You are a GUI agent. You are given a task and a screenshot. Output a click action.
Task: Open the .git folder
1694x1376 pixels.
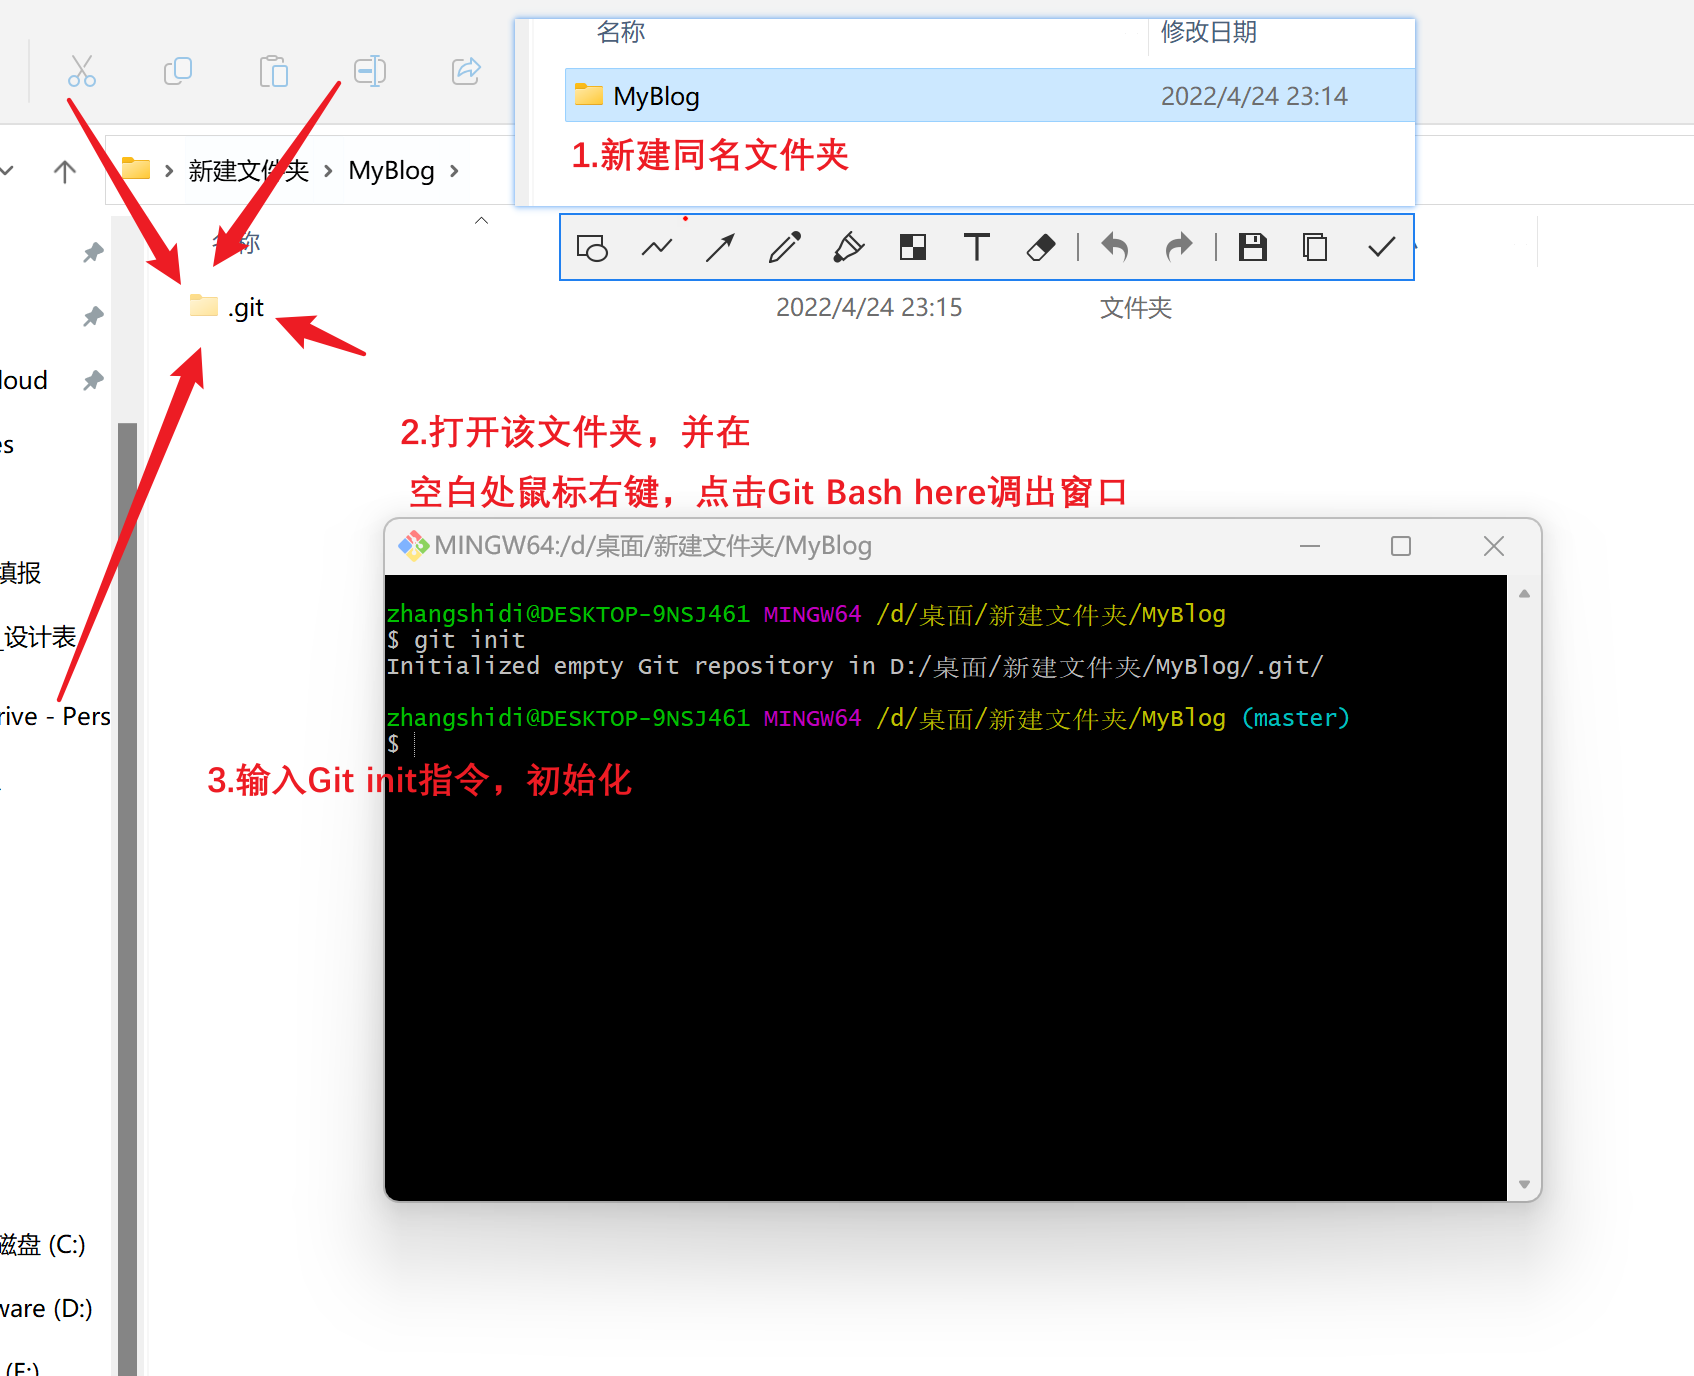227,307
